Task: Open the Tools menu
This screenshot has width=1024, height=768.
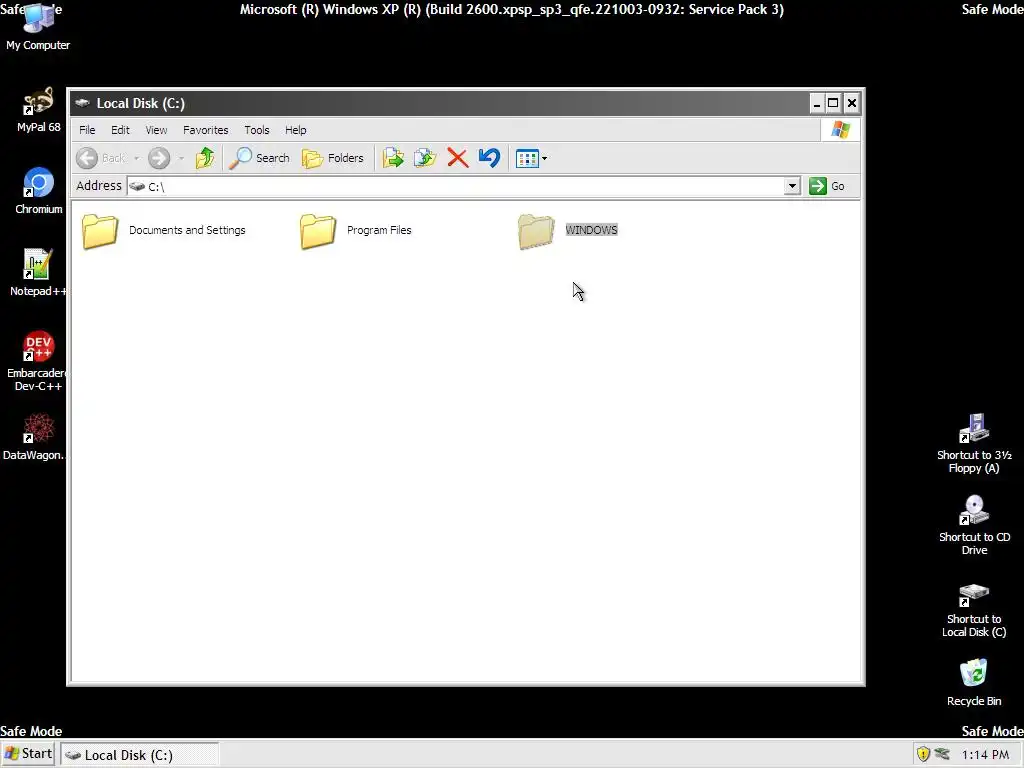Action: point(257,130)
